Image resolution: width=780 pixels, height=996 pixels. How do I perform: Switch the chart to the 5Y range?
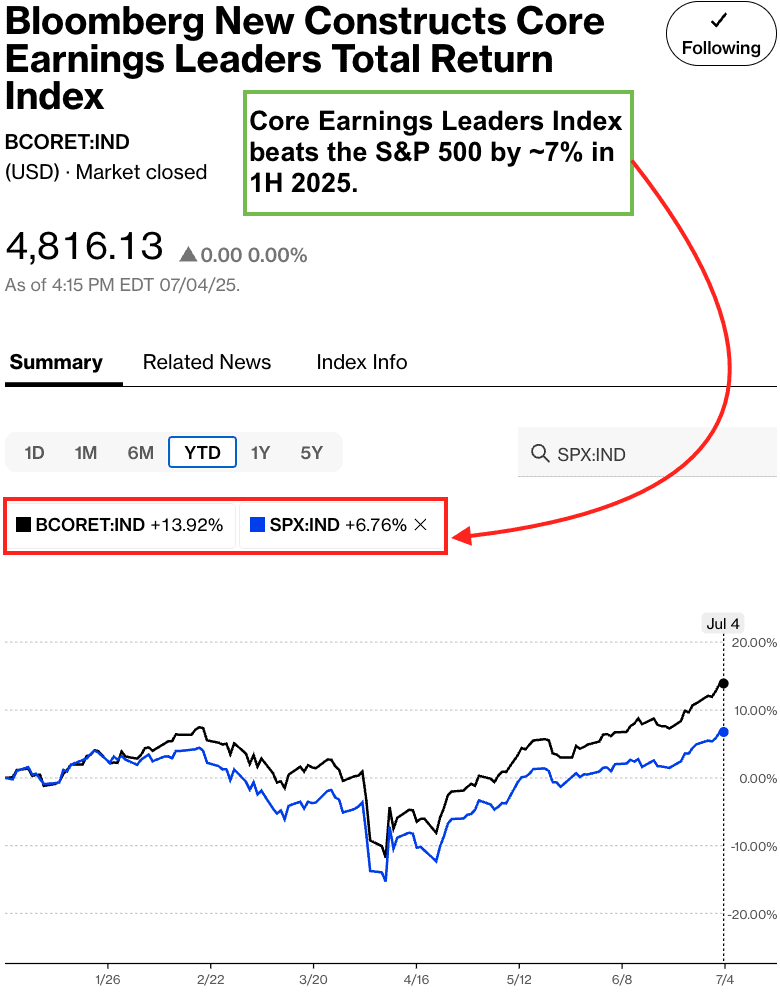(311, 453)
